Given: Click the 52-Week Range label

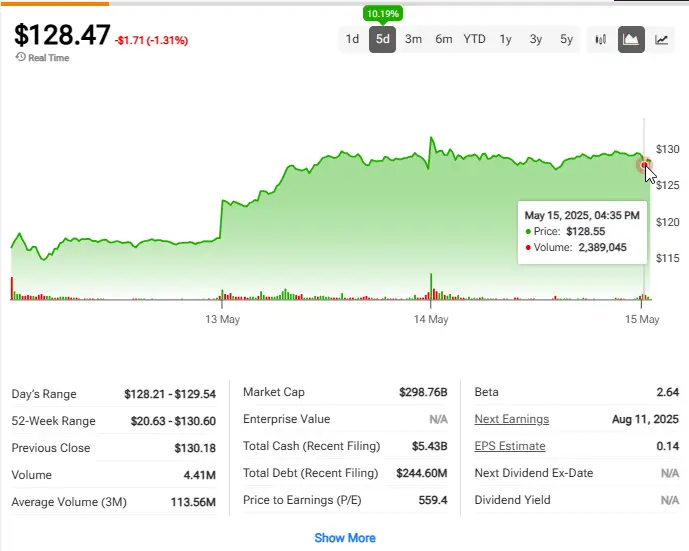Looking at the screenshot, I should tap(53, 421).
